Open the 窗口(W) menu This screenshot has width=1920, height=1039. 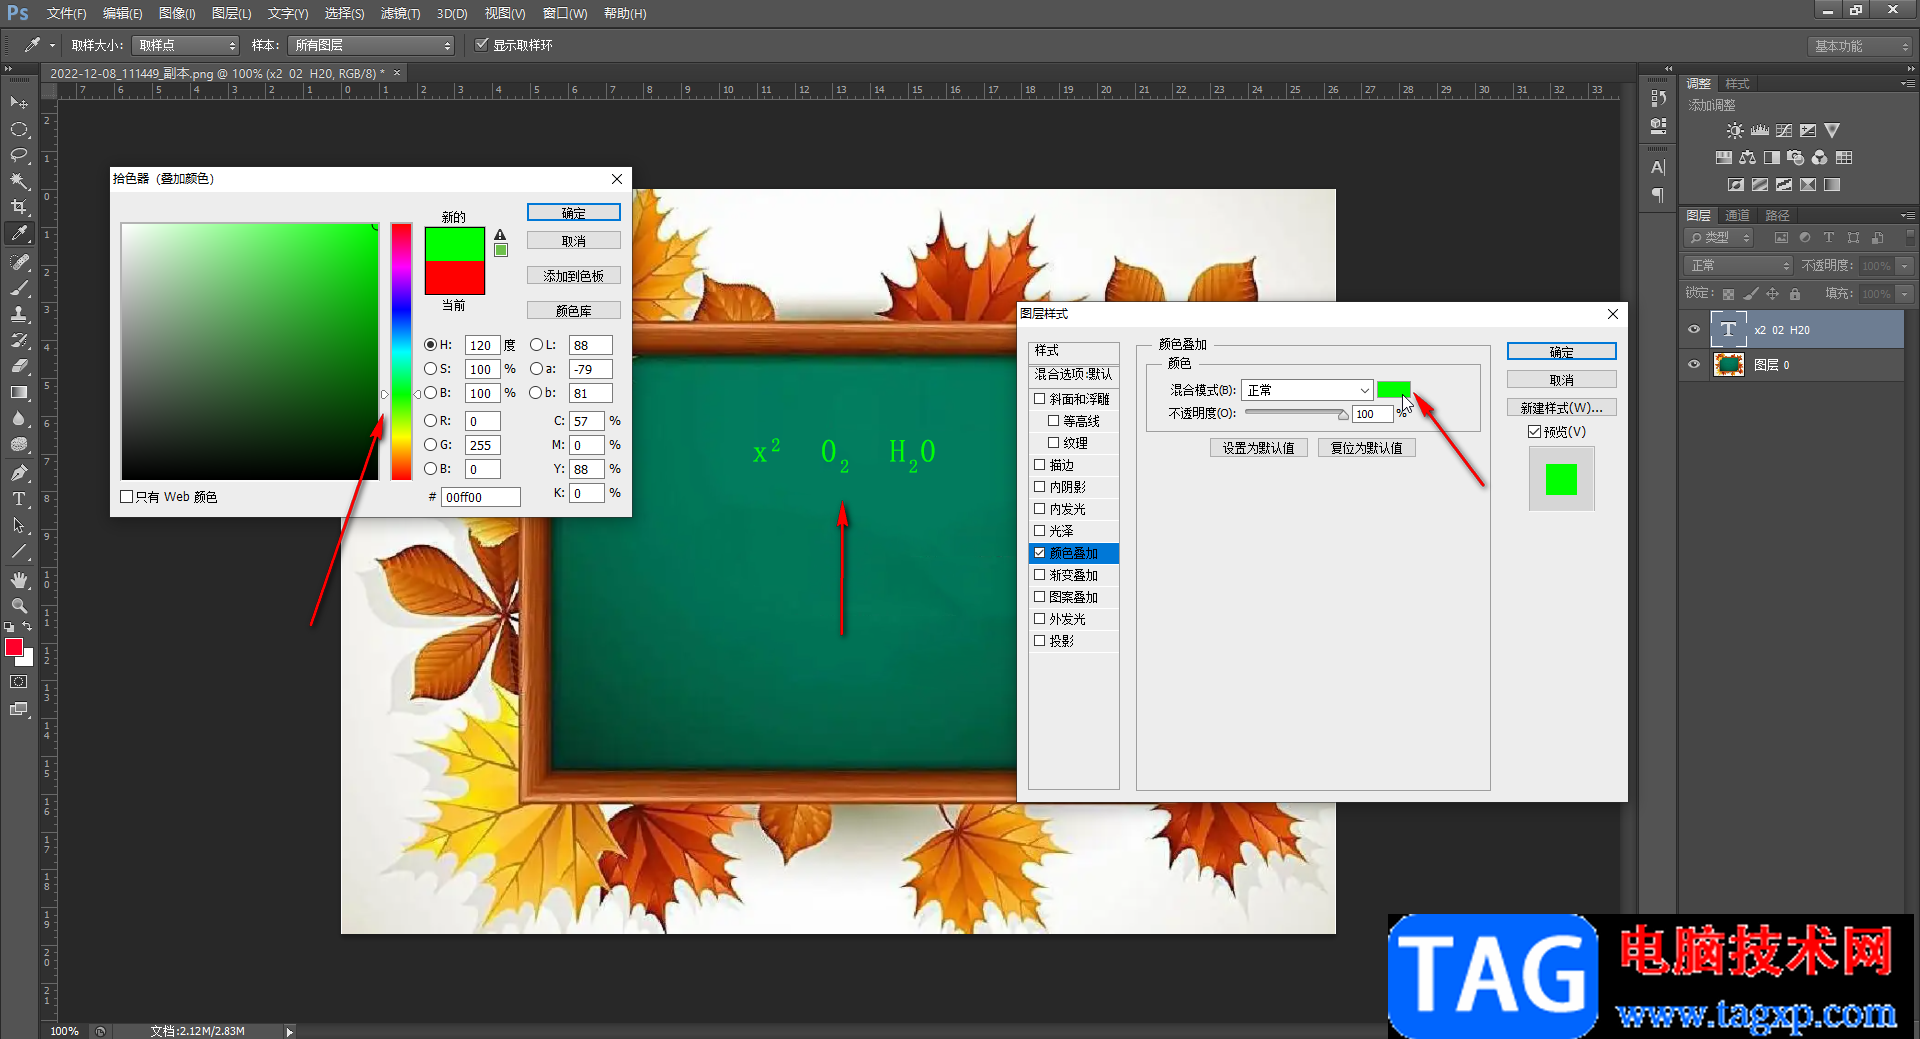[x=565, y=13]
